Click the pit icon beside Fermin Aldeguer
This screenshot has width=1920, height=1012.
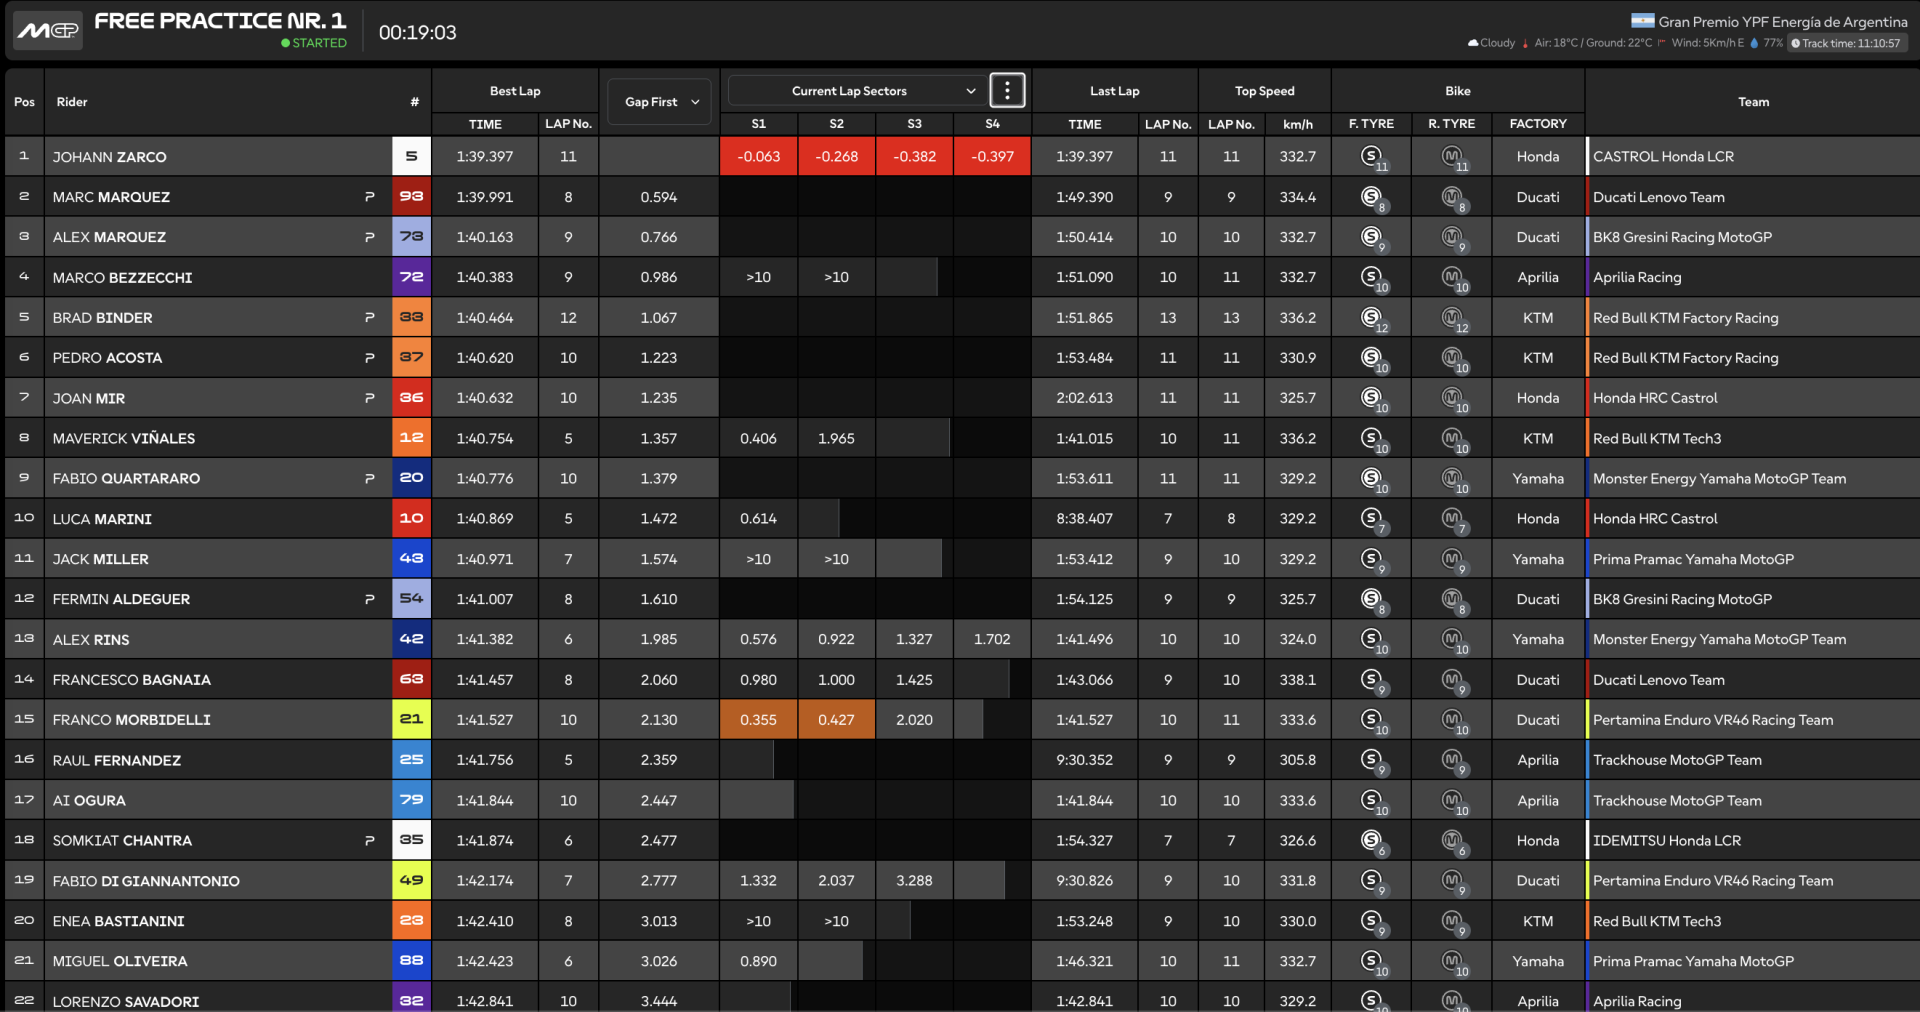pyautogui.click(x=370, y=599)
